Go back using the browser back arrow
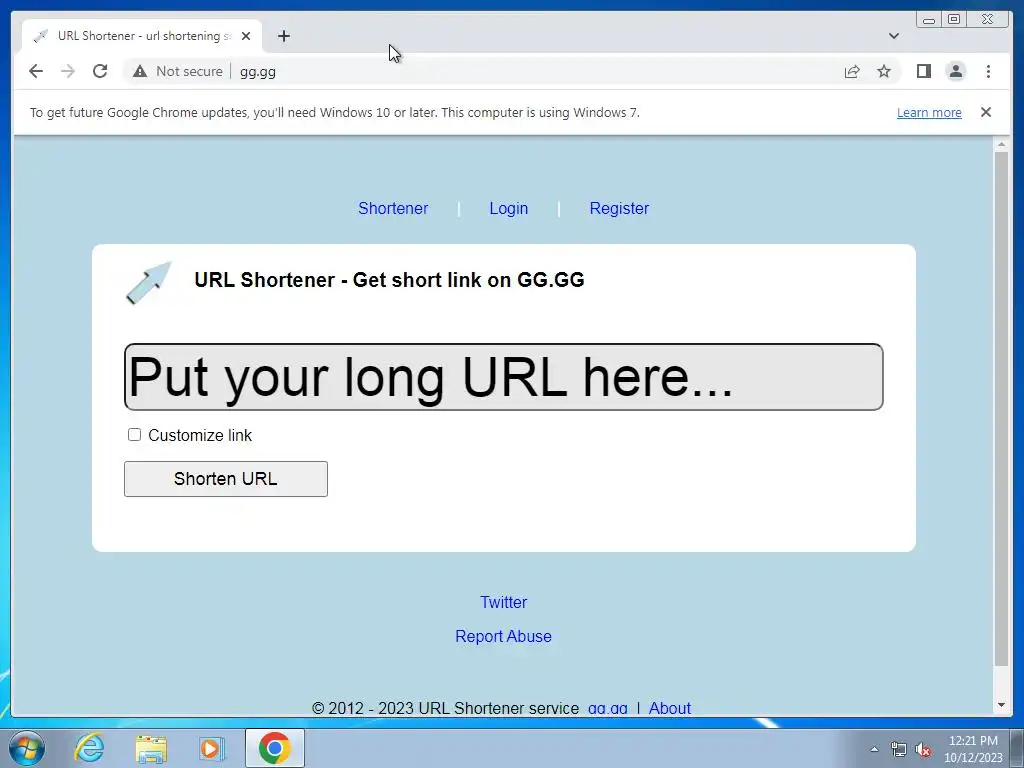 tap(36, 71)
